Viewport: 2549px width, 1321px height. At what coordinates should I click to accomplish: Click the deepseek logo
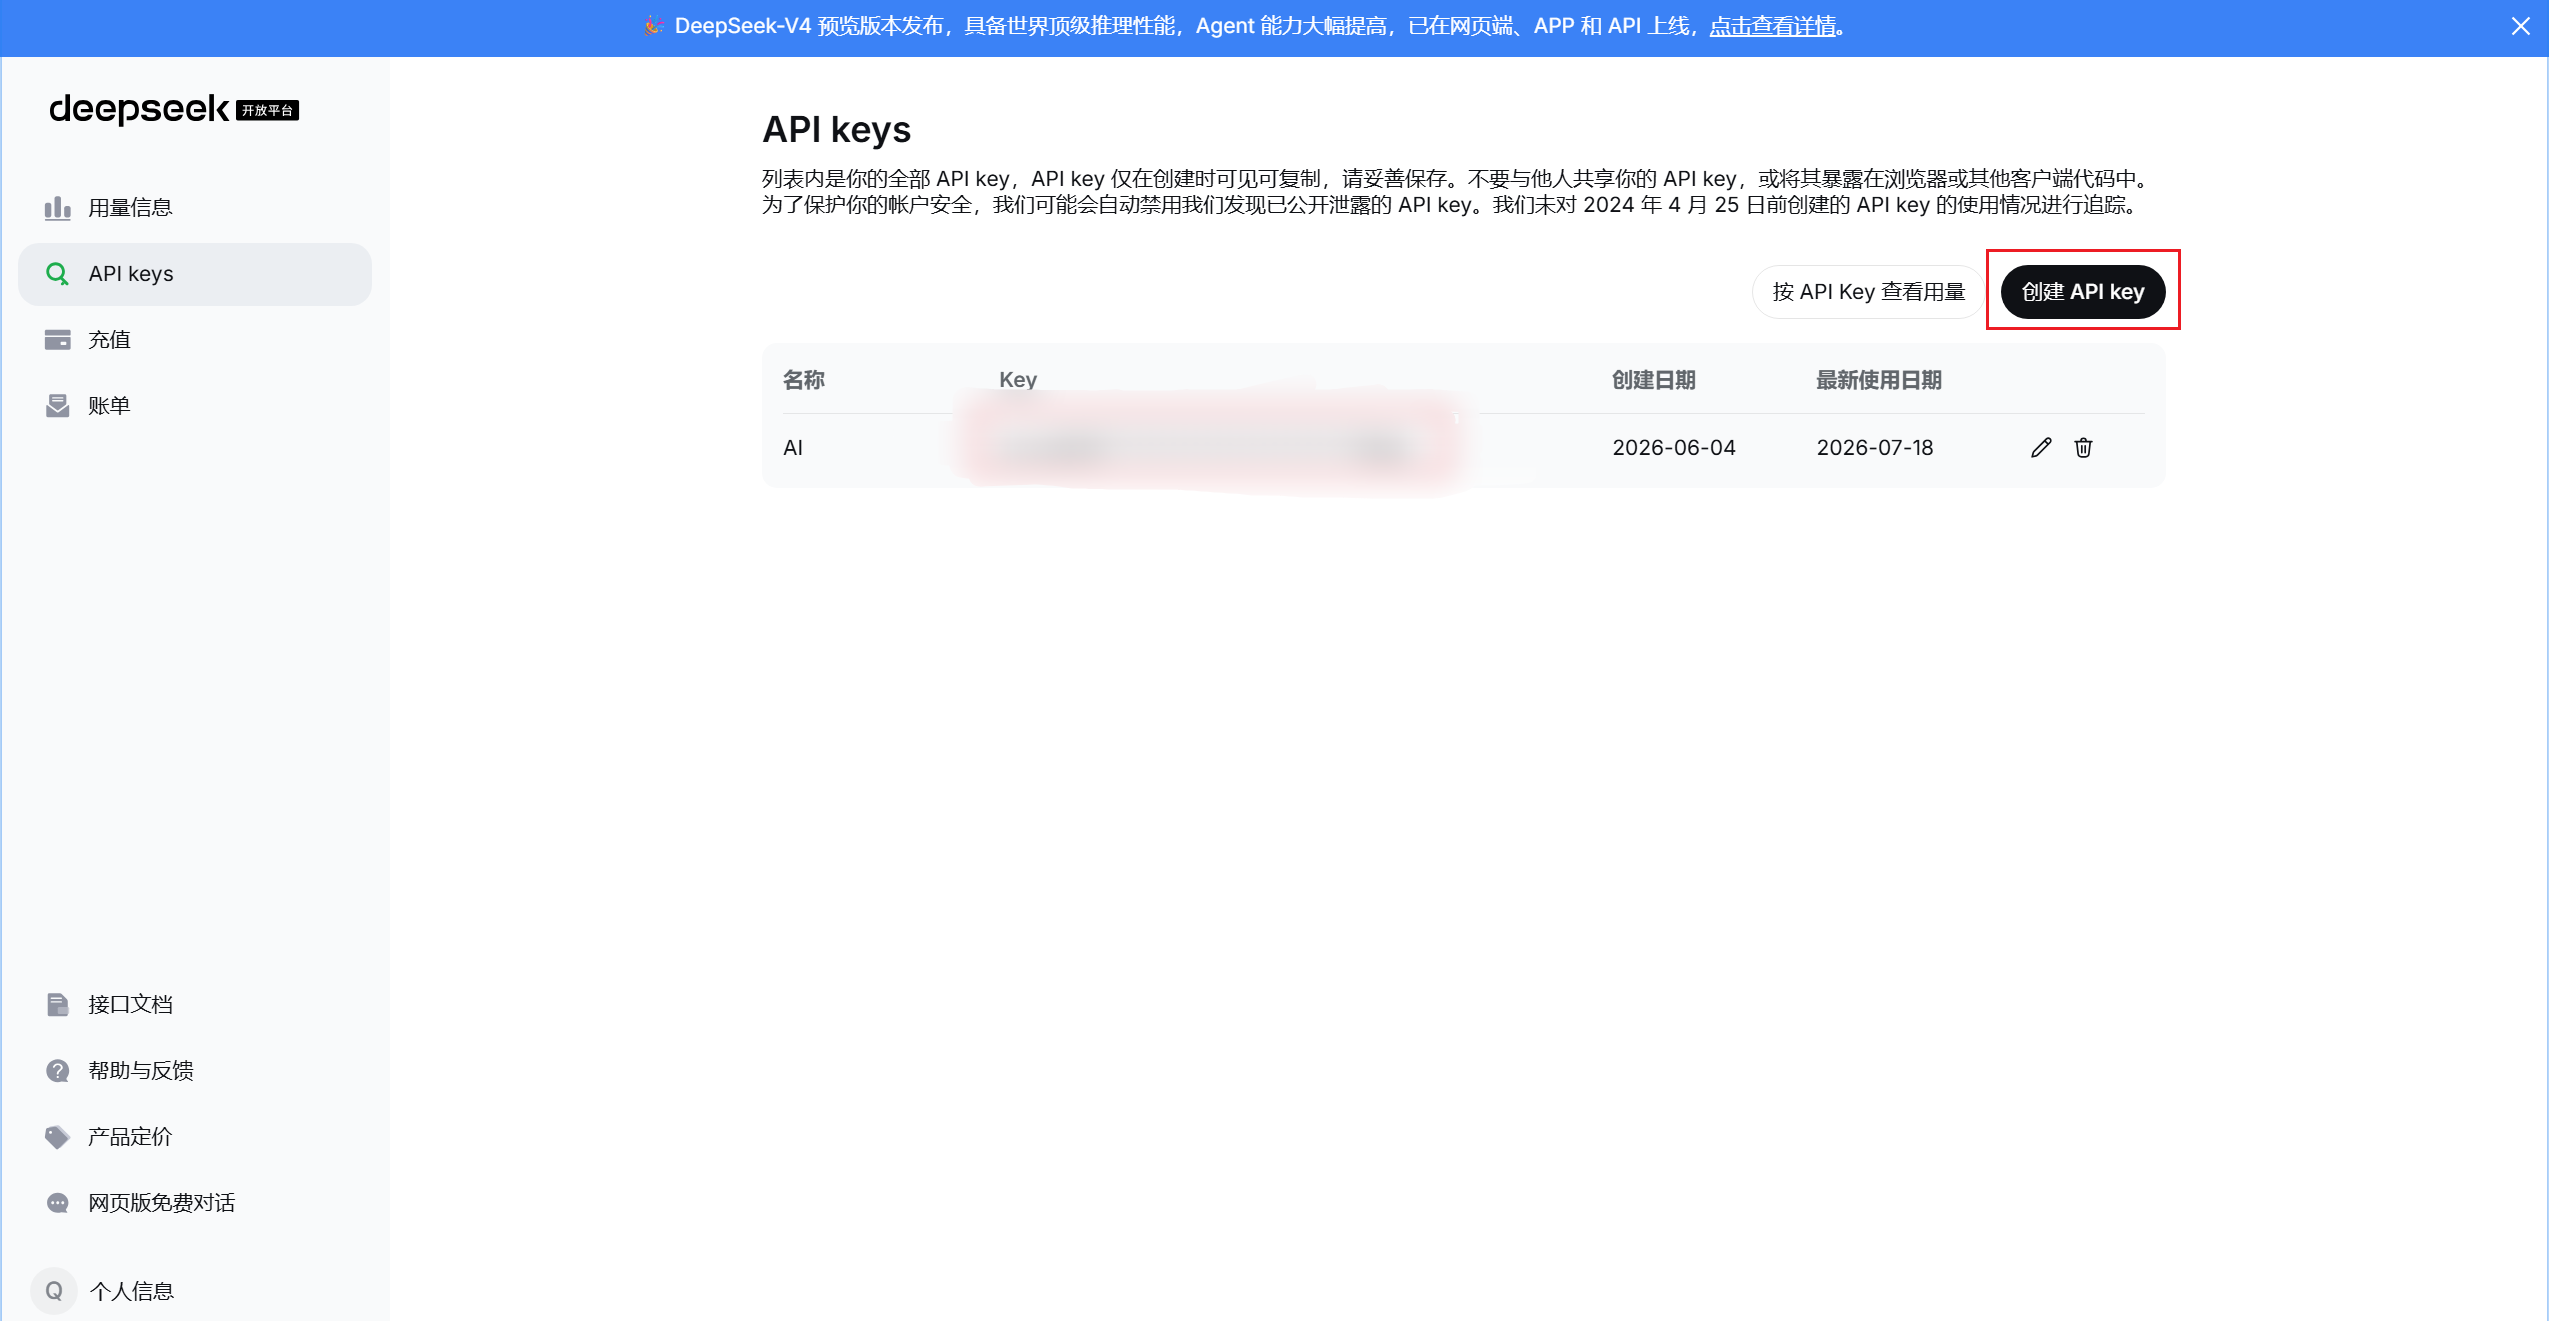click(139, 108)
